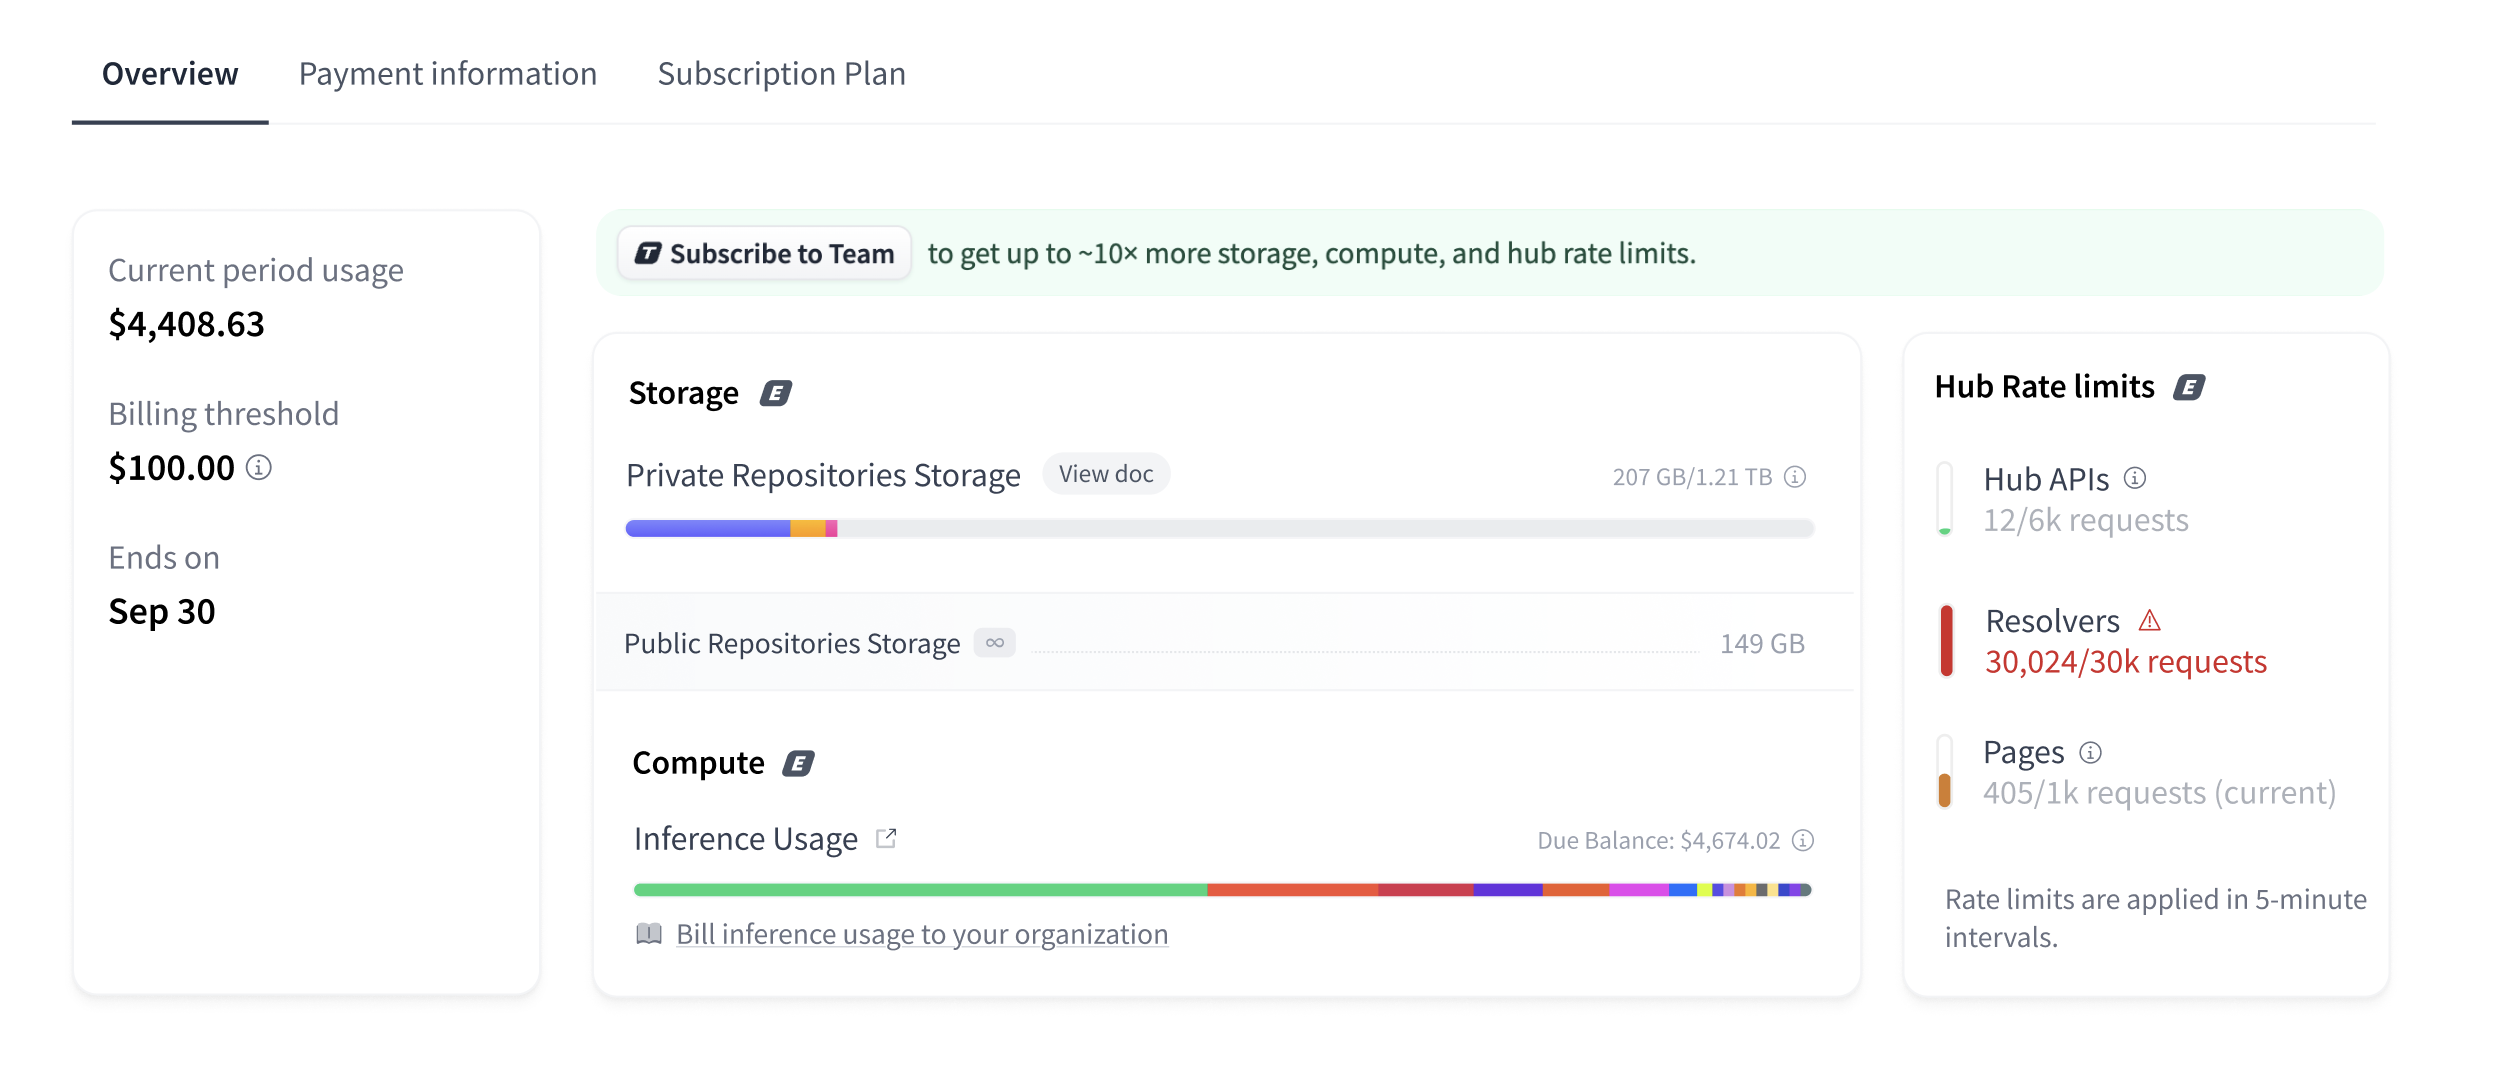Image resolution: width=2494 pixels, height=1078 pixels.
Task: Click the green segment of Inference Usage bar
Action: point(920,890)
